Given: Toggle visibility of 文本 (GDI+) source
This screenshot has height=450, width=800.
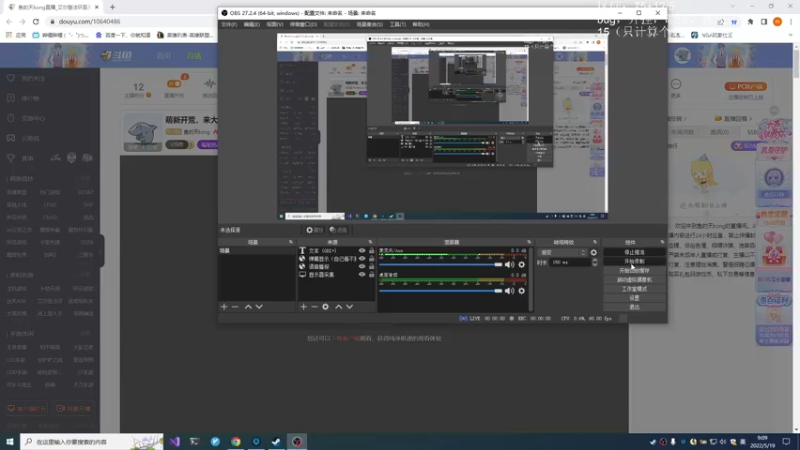Looking at the screenshot, I should tap(362, 251).
